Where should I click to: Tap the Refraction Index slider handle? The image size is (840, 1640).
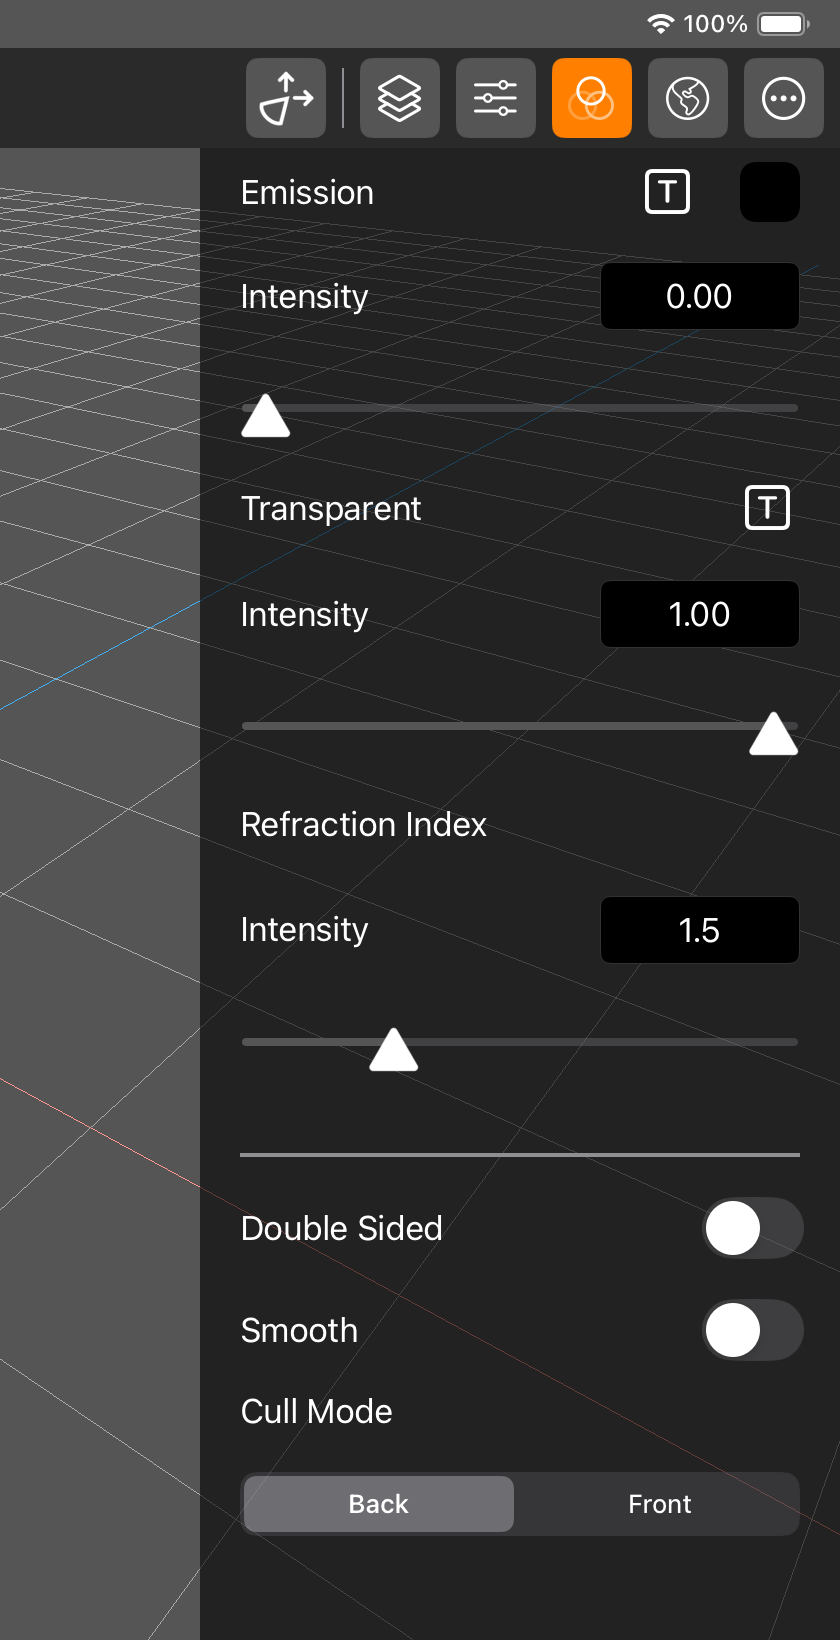[x=394, y=1049]
